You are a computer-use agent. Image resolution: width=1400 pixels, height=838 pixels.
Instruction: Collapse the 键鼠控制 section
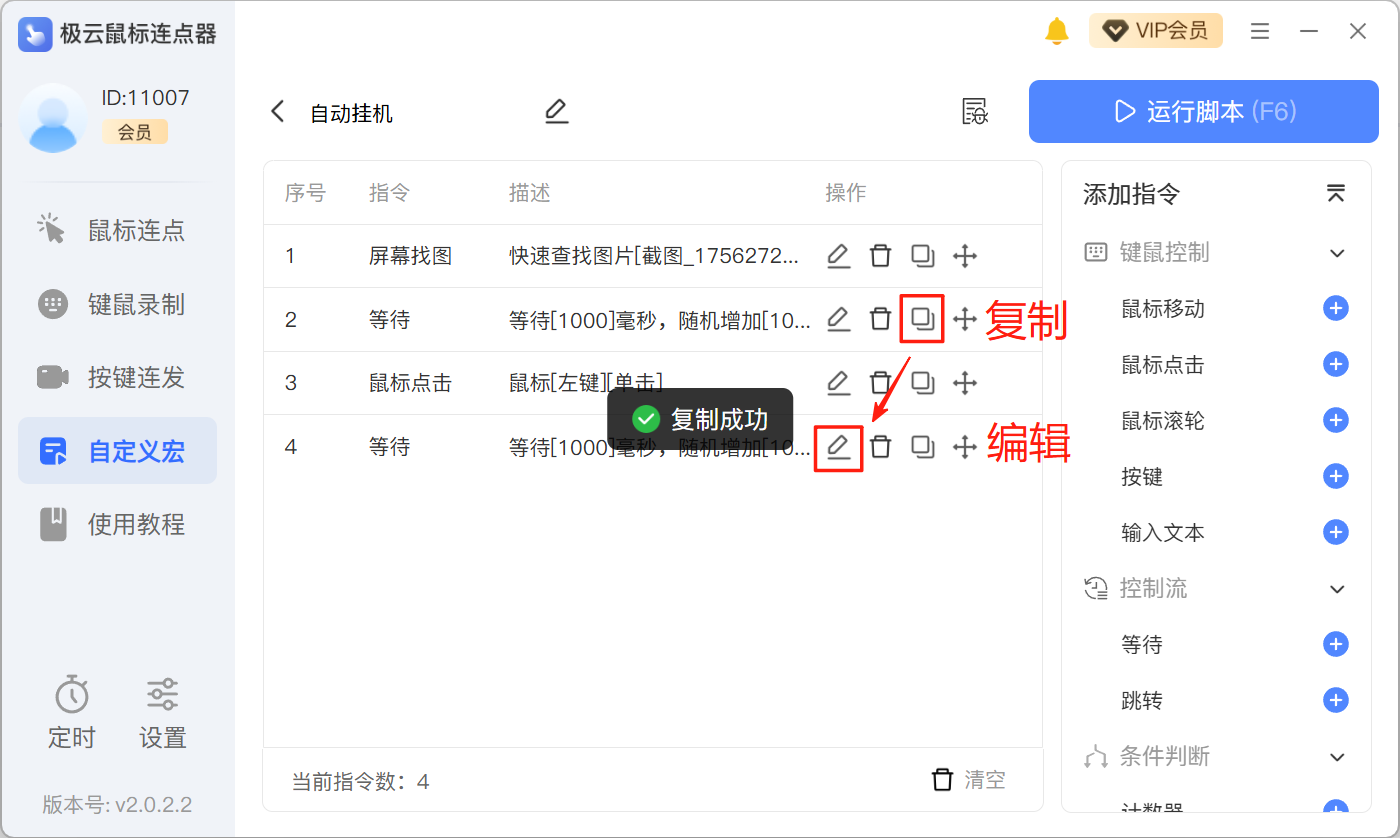1337,253
